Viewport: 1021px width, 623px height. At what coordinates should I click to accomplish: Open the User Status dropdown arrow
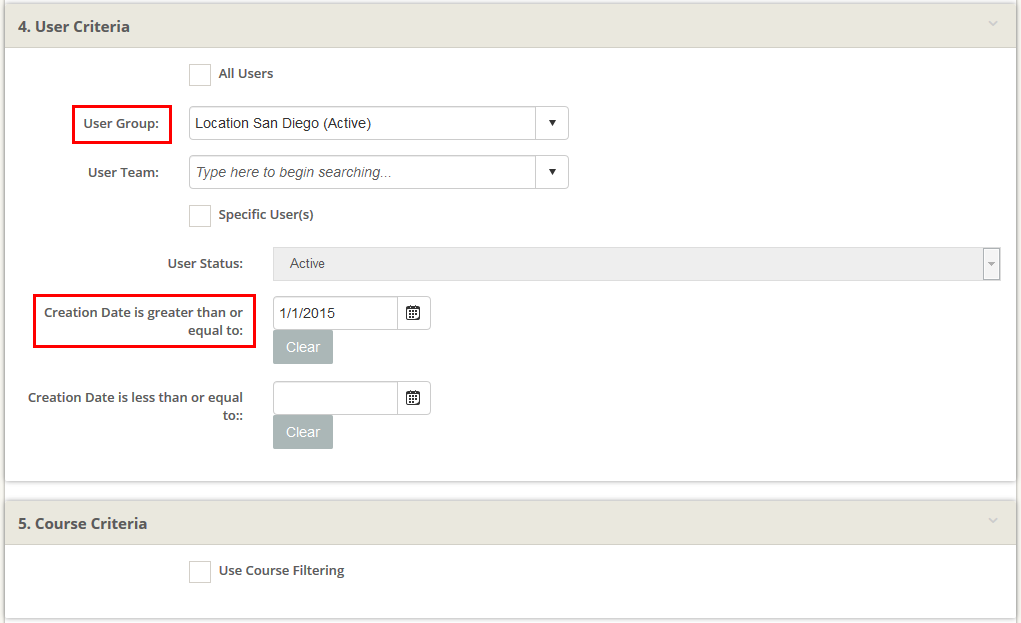pyautogui.click(x=991, y=264)
